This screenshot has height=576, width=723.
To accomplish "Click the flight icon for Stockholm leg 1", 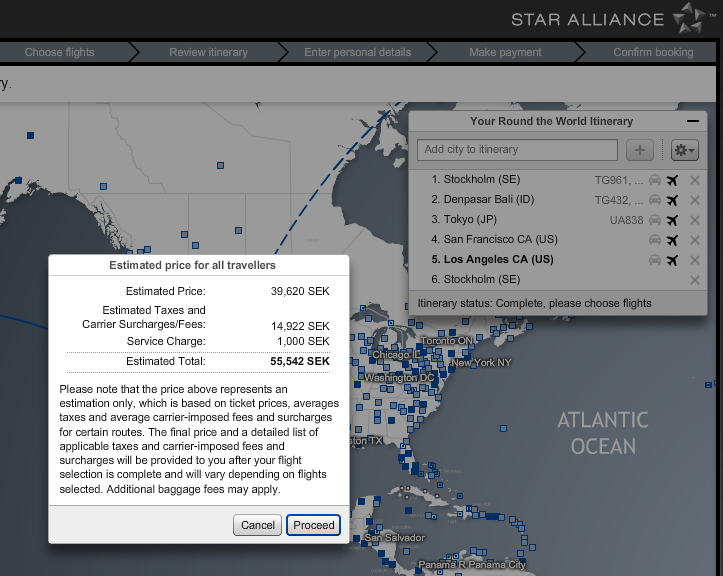I will (672, 180).
